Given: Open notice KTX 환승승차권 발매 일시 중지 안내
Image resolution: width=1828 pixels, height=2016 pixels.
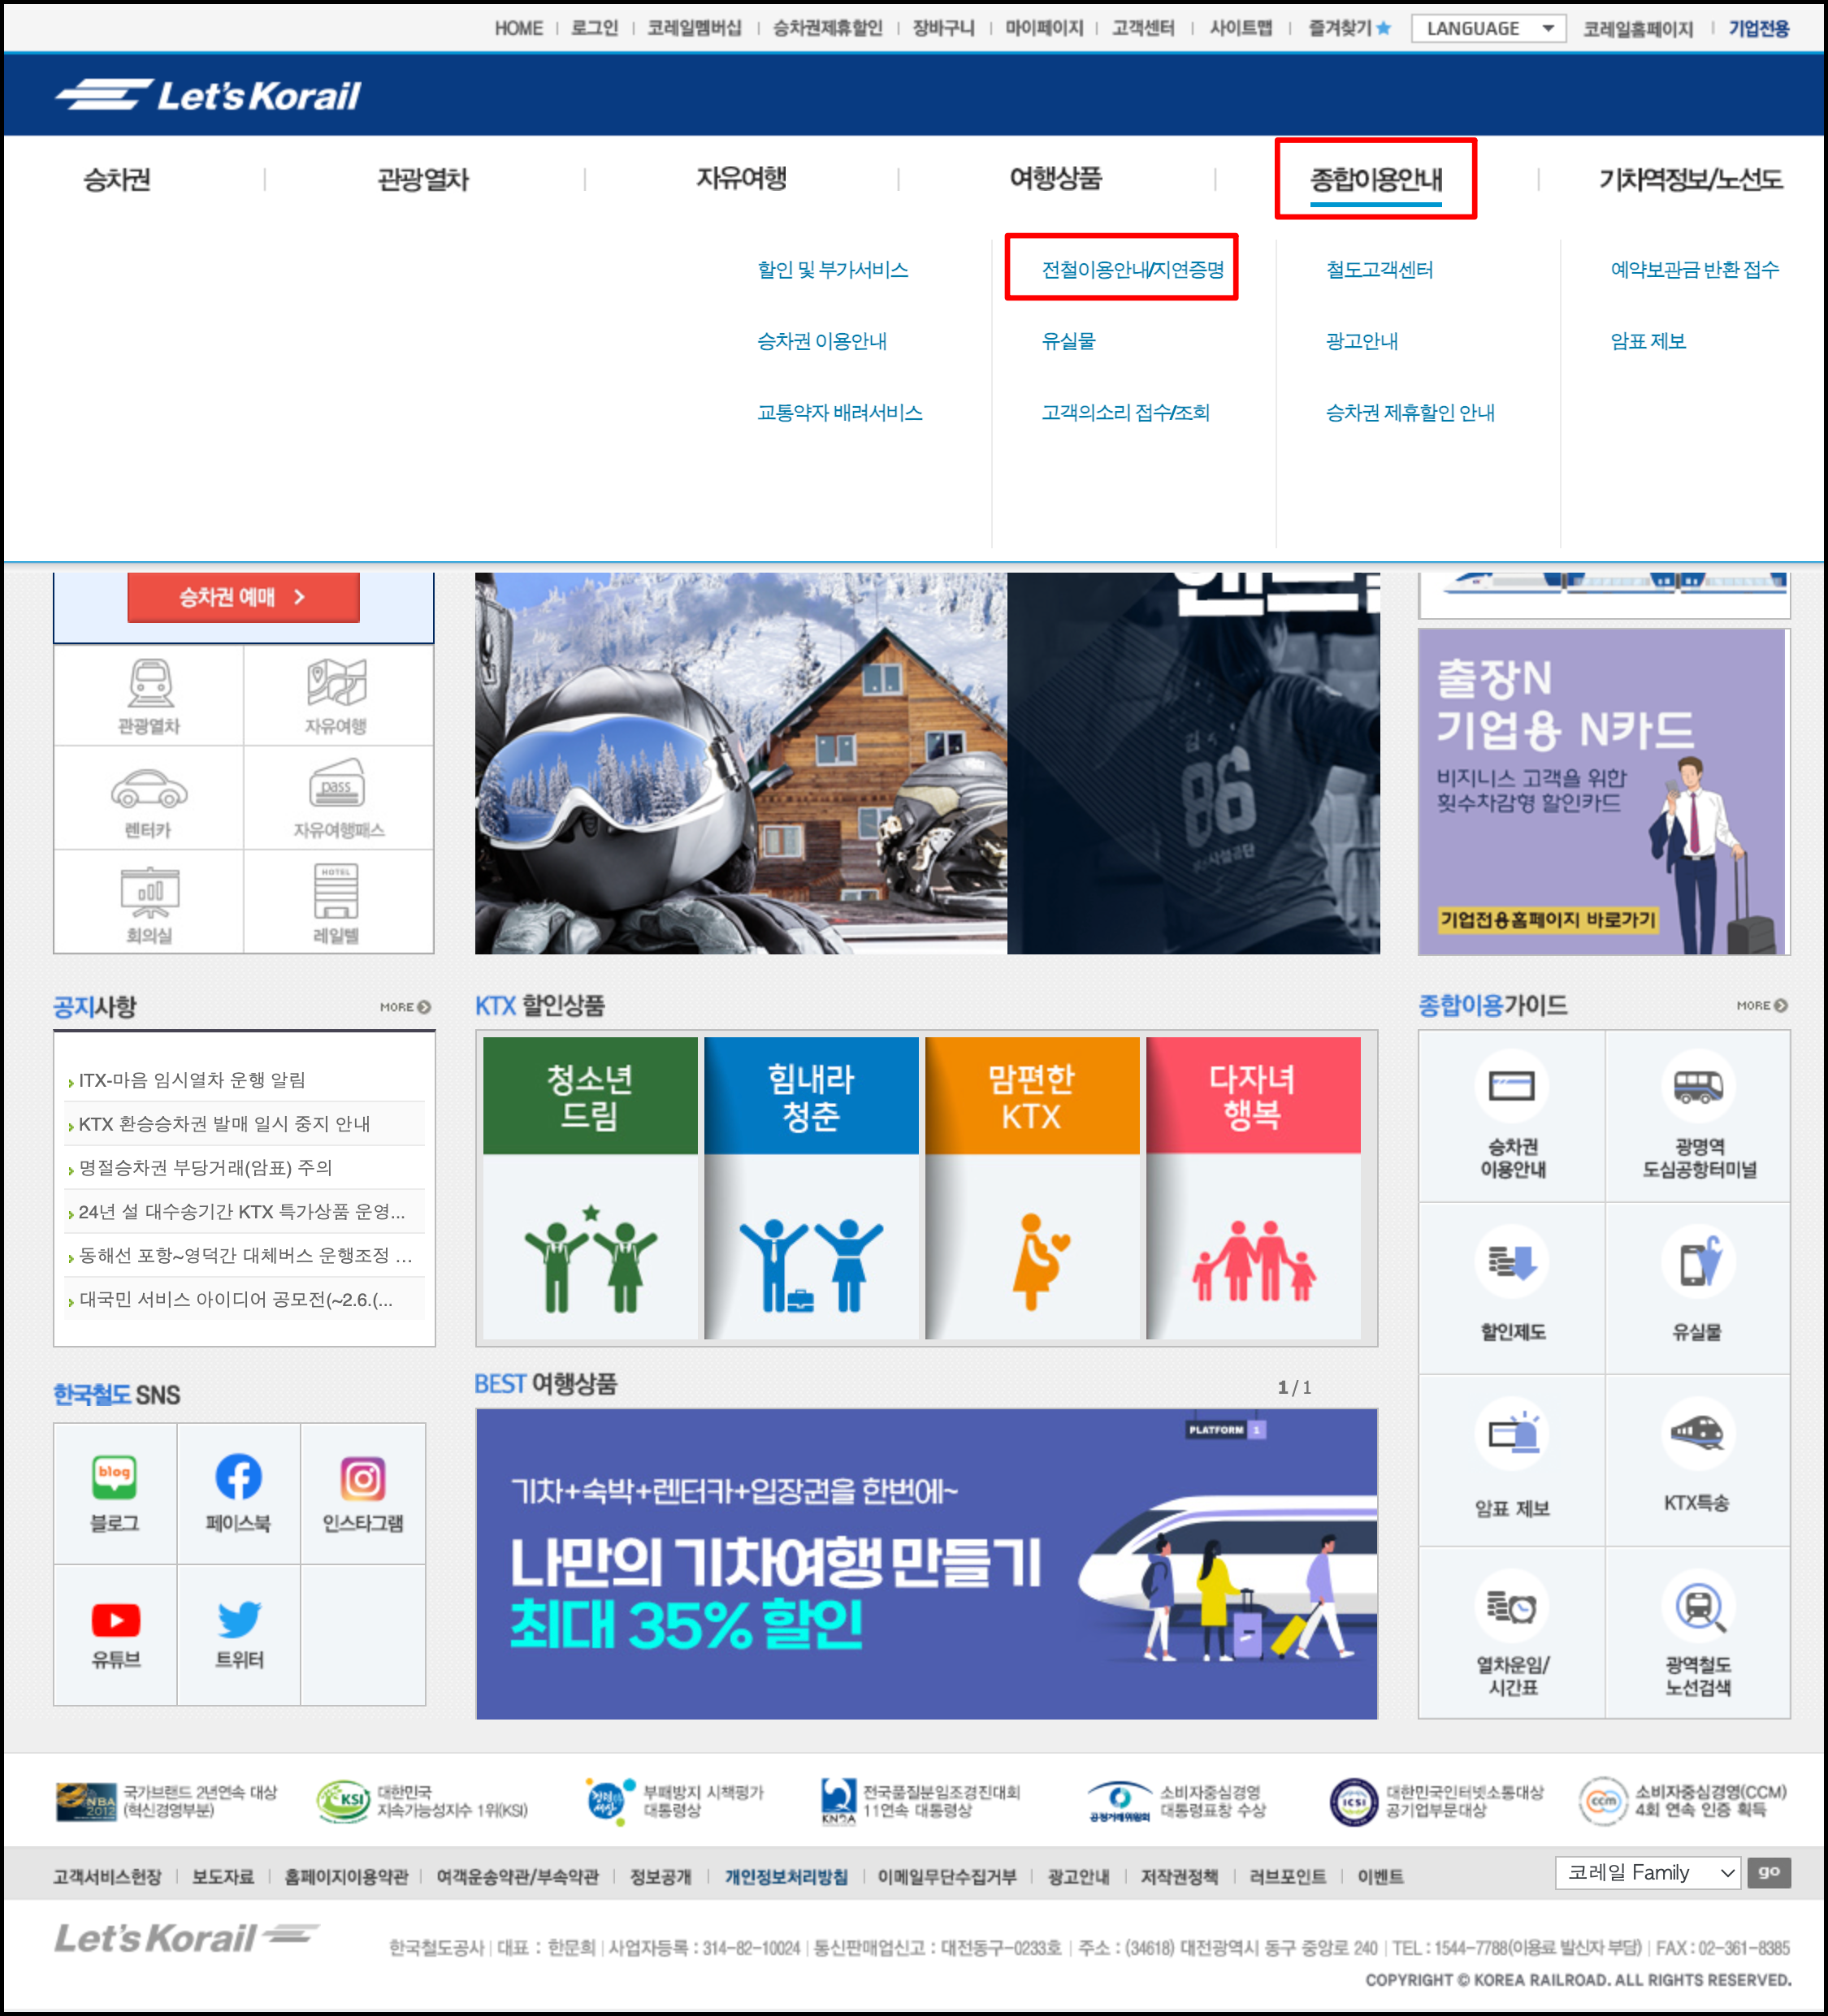Looking at the screenshot, I should (224, 1124).
